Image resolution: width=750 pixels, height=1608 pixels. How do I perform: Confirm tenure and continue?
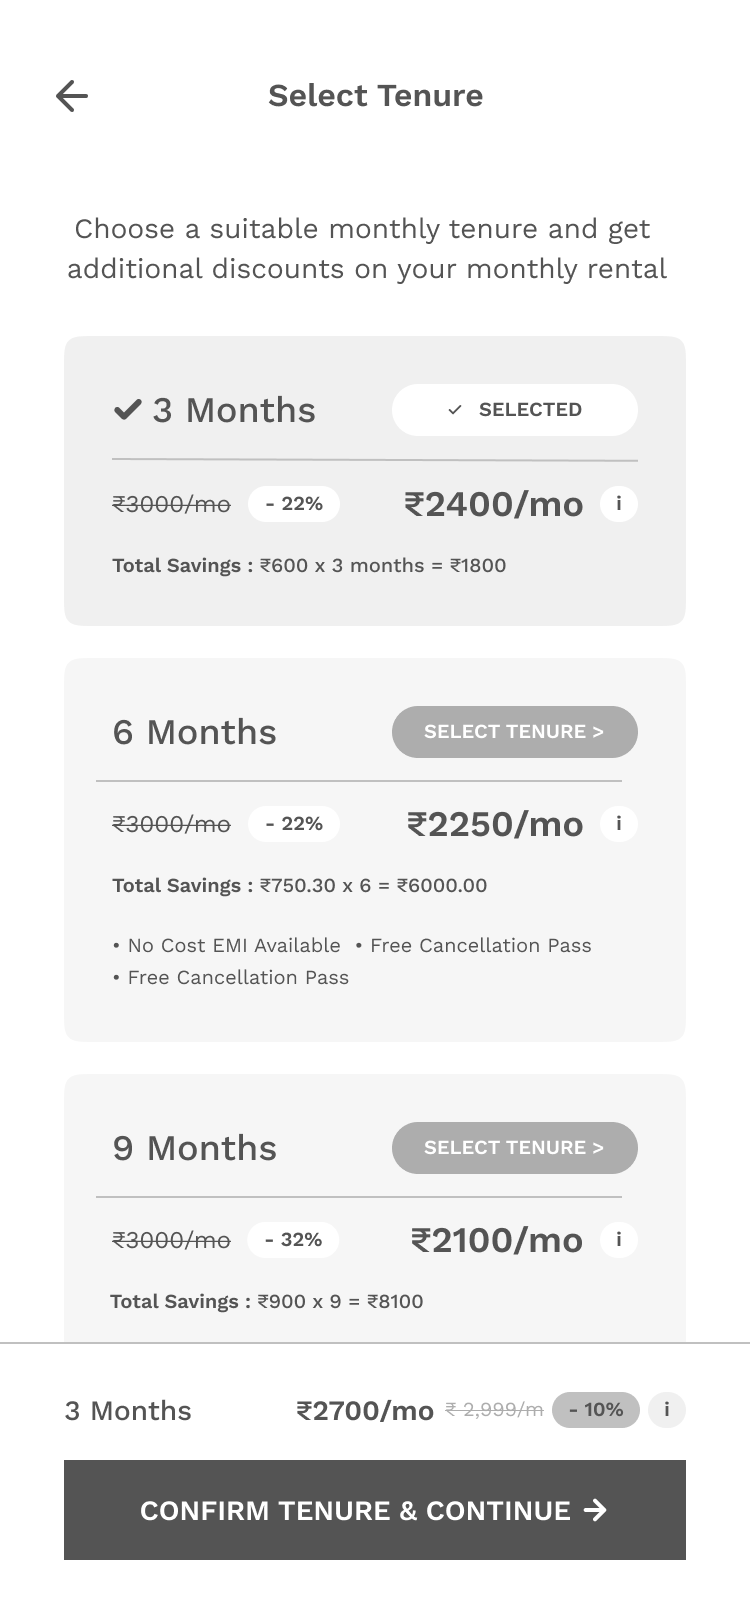(x=374, y=1510)
